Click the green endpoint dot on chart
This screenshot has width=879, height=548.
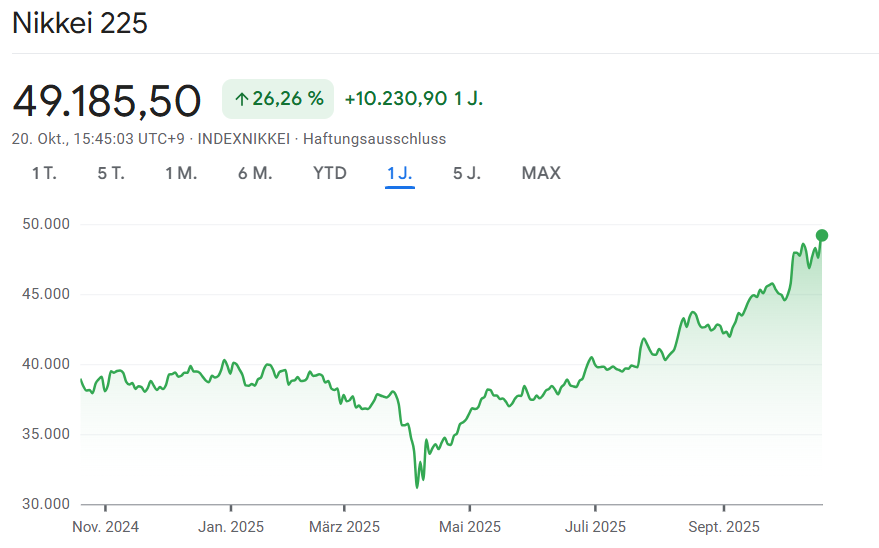(x=822, y=236)
